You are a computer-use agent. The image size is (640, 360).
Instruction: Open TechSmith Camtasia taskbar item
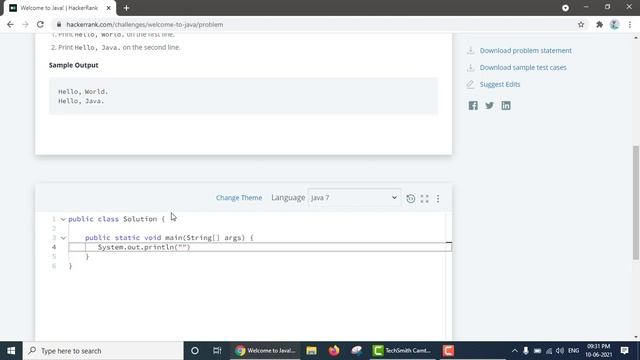coord(402,351)
